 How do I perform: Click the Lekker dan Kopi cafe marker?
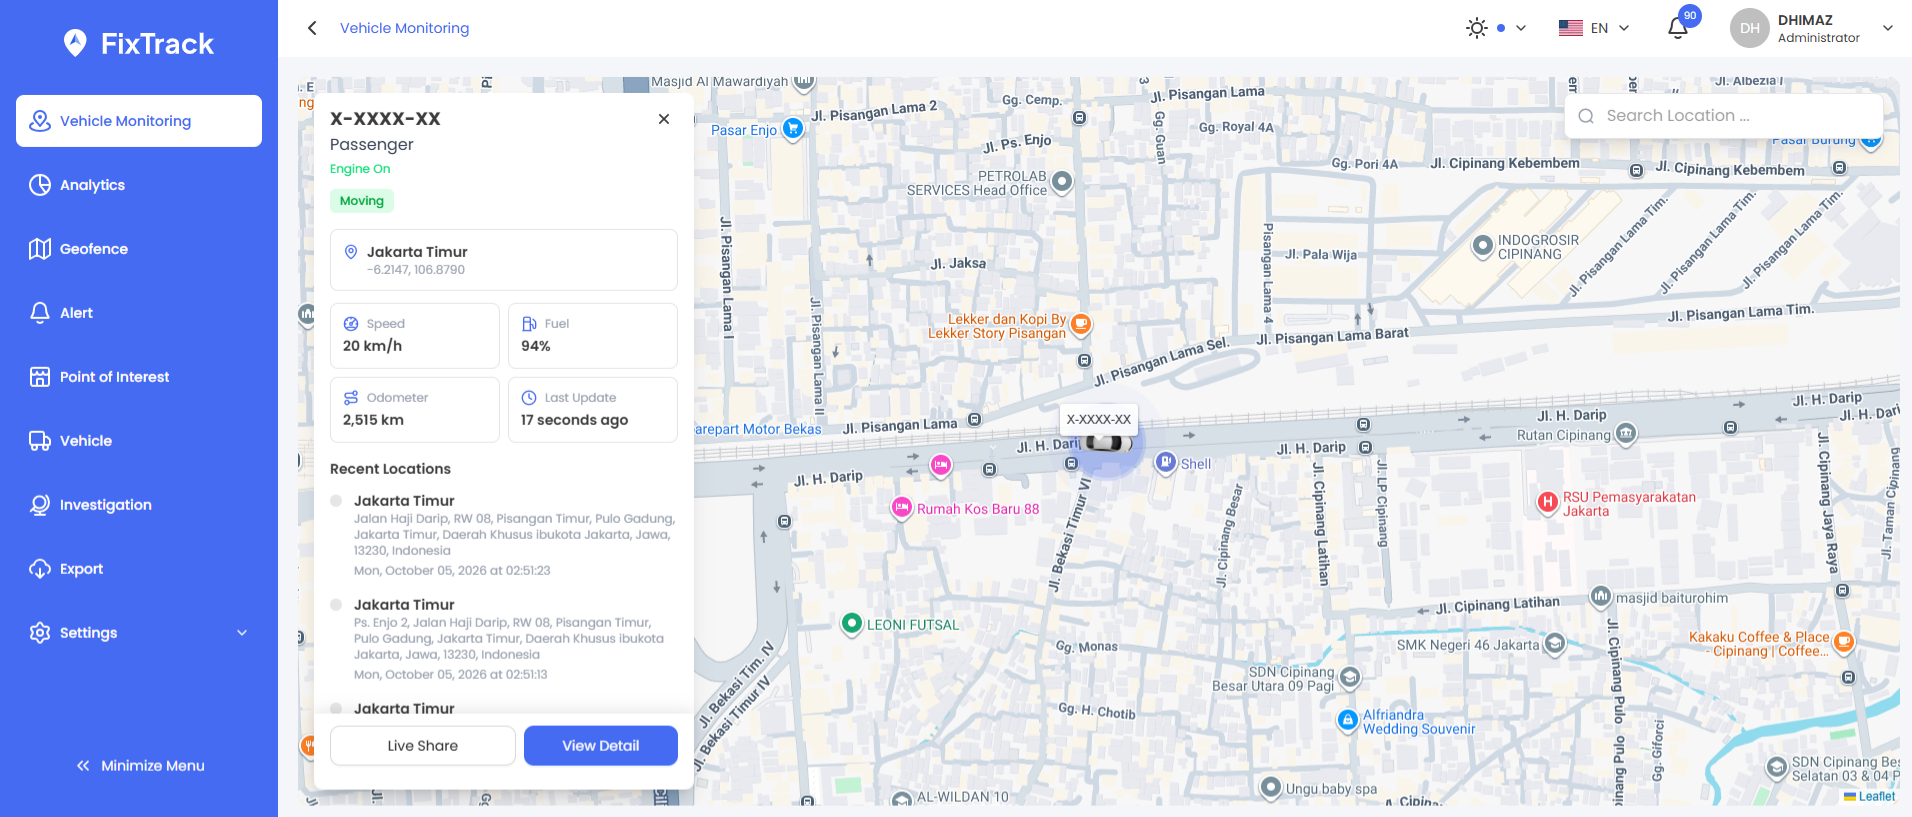tap(1081, 324)
